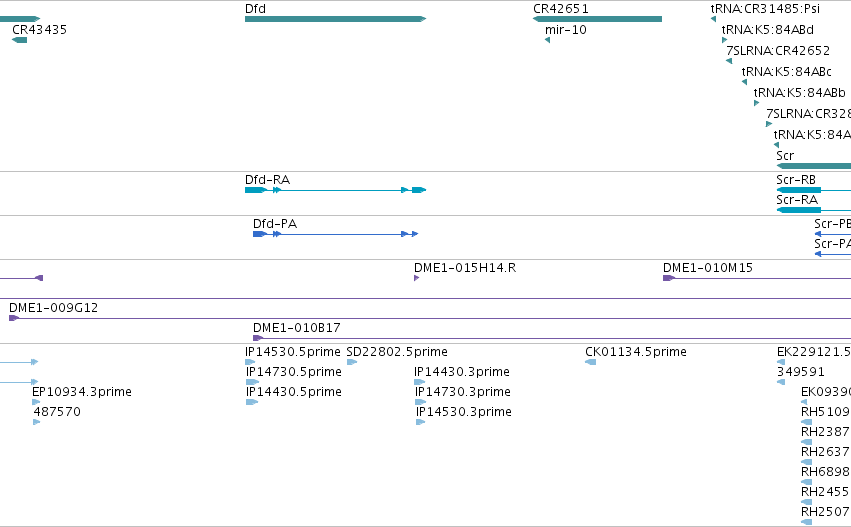Click the DME1-009G12 BAC clone label
This screenshot has height=527, width=851.
[54, 308]
